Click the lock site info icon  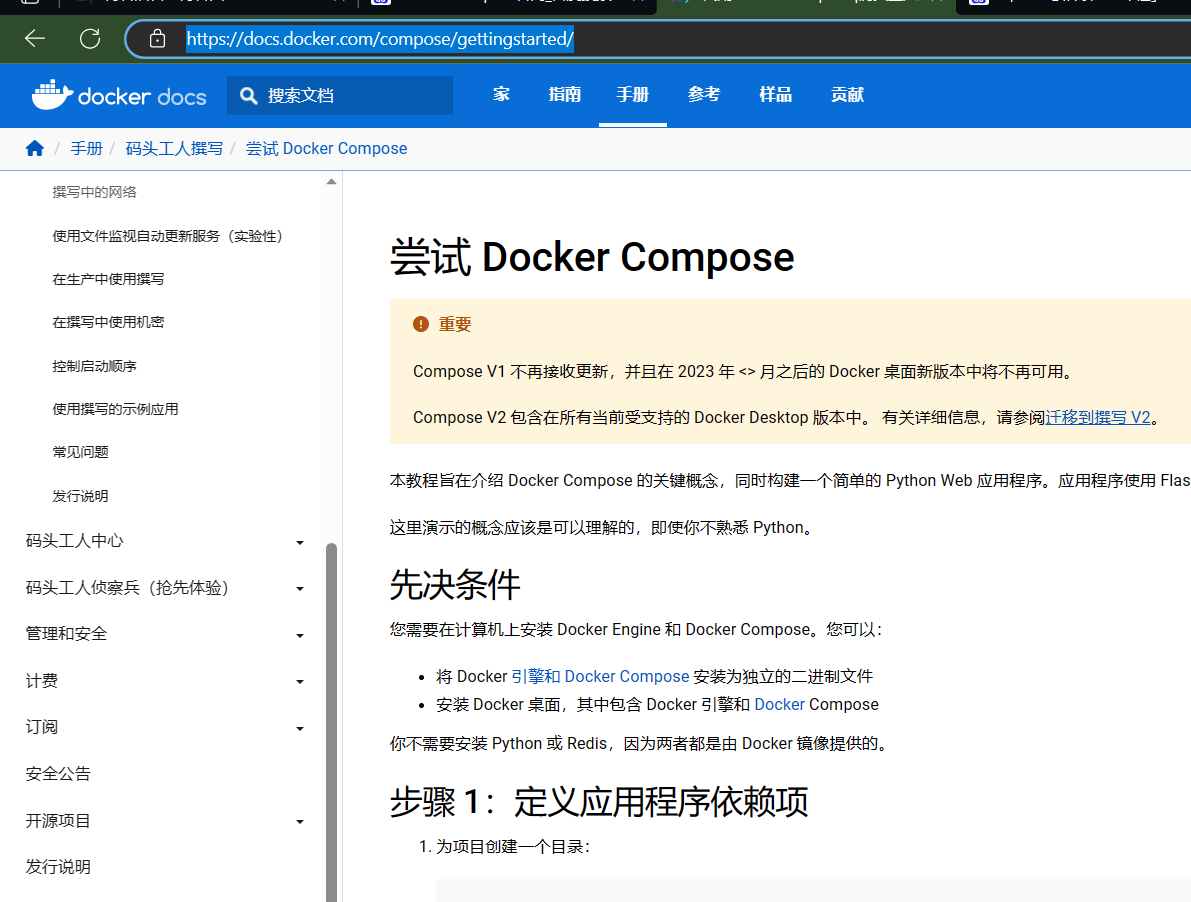[157, 39]
